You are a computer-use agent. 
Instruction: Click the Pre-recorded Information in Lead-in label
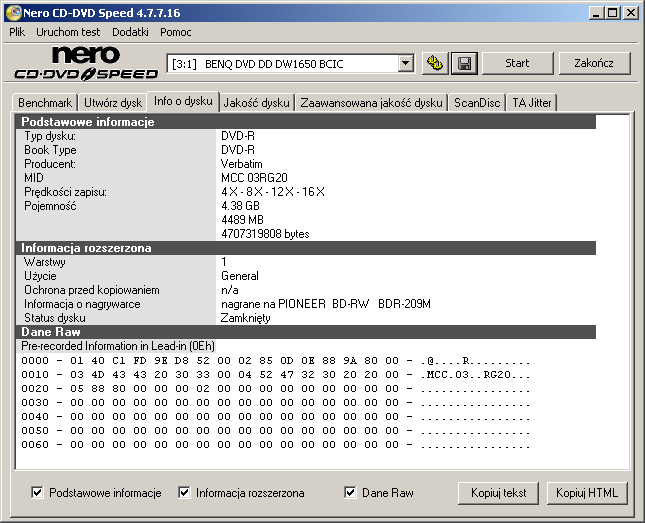pyautogui.click(x=118, y=346)
